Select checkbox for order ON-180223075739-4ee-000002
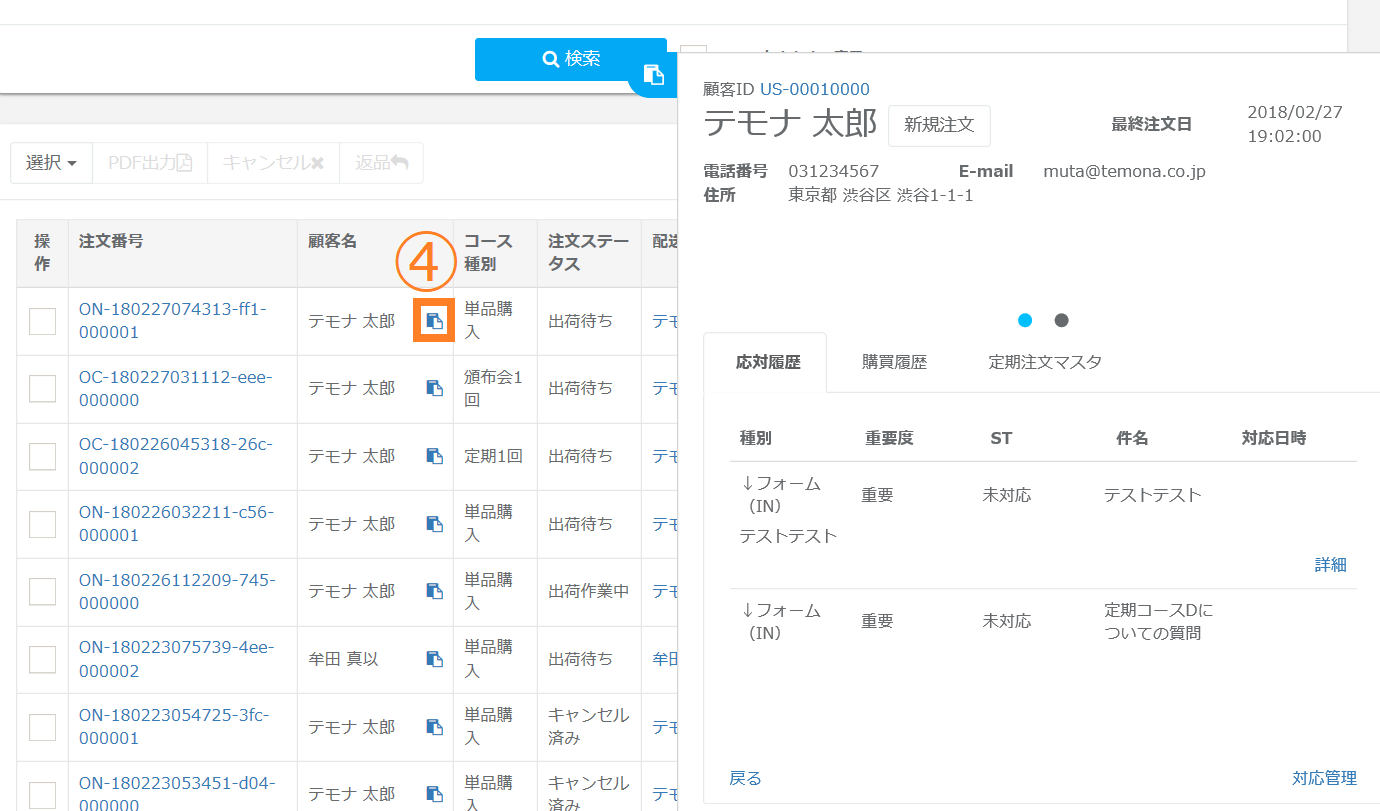The image size is (1380, 811). pyautogui.click(x=42, y=659)
